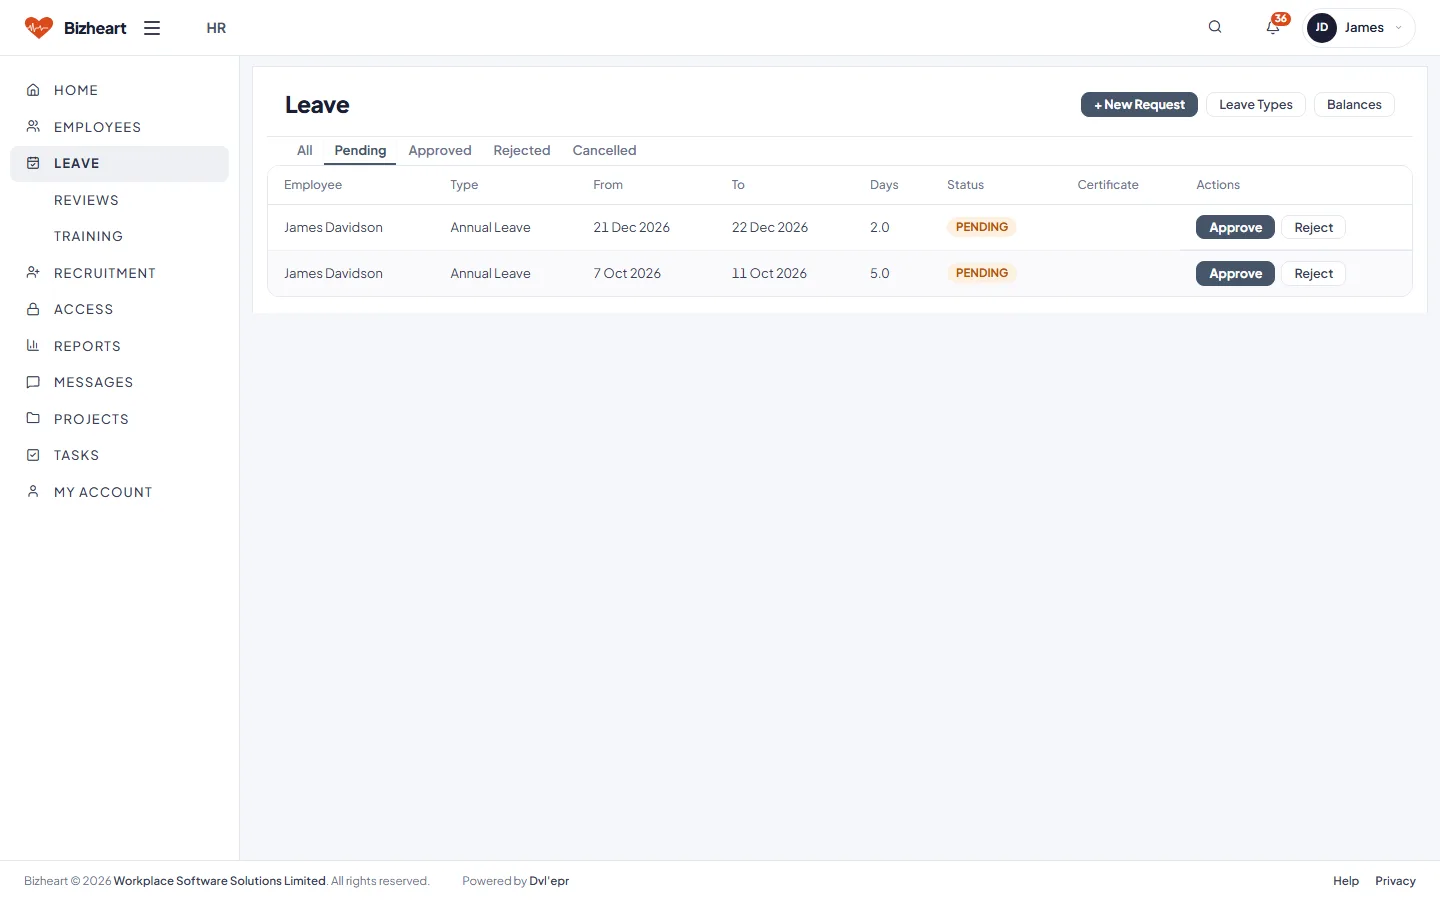Open the Dvl'epr footer link
1440x900 pixels.
549,881
